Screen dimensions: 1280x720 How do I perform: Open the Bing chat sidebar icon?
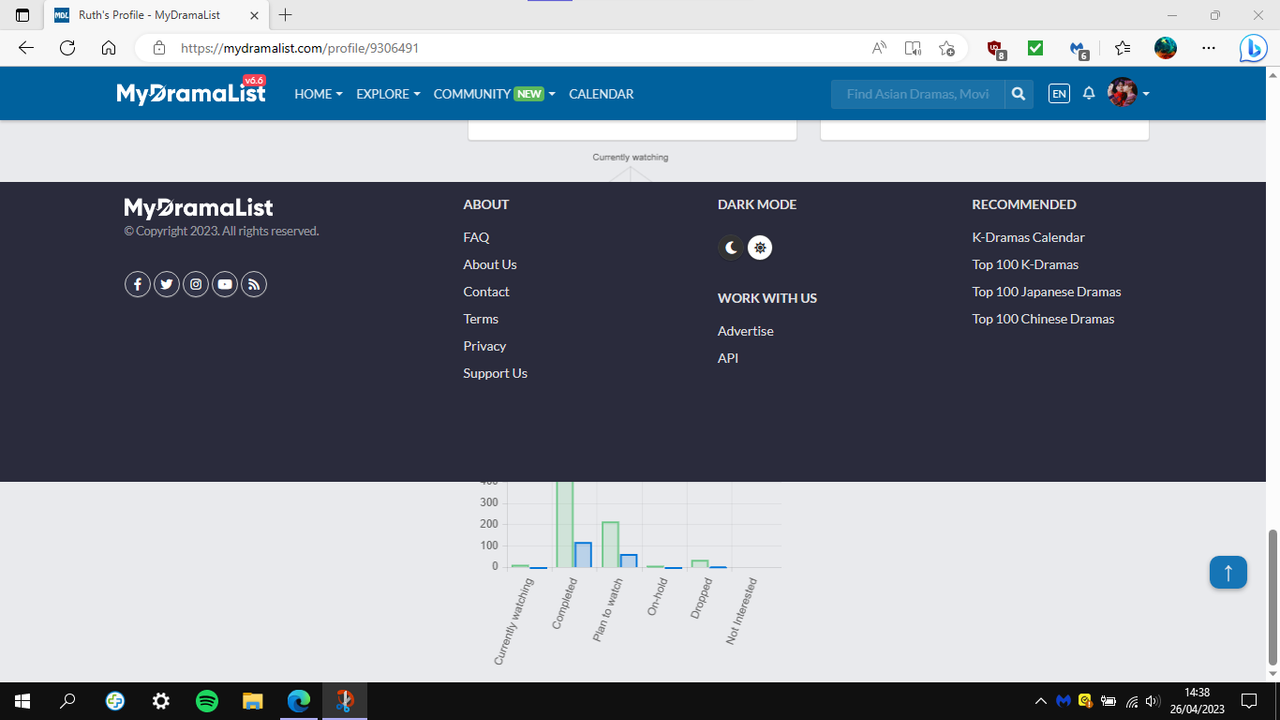tap(1253, 48)
